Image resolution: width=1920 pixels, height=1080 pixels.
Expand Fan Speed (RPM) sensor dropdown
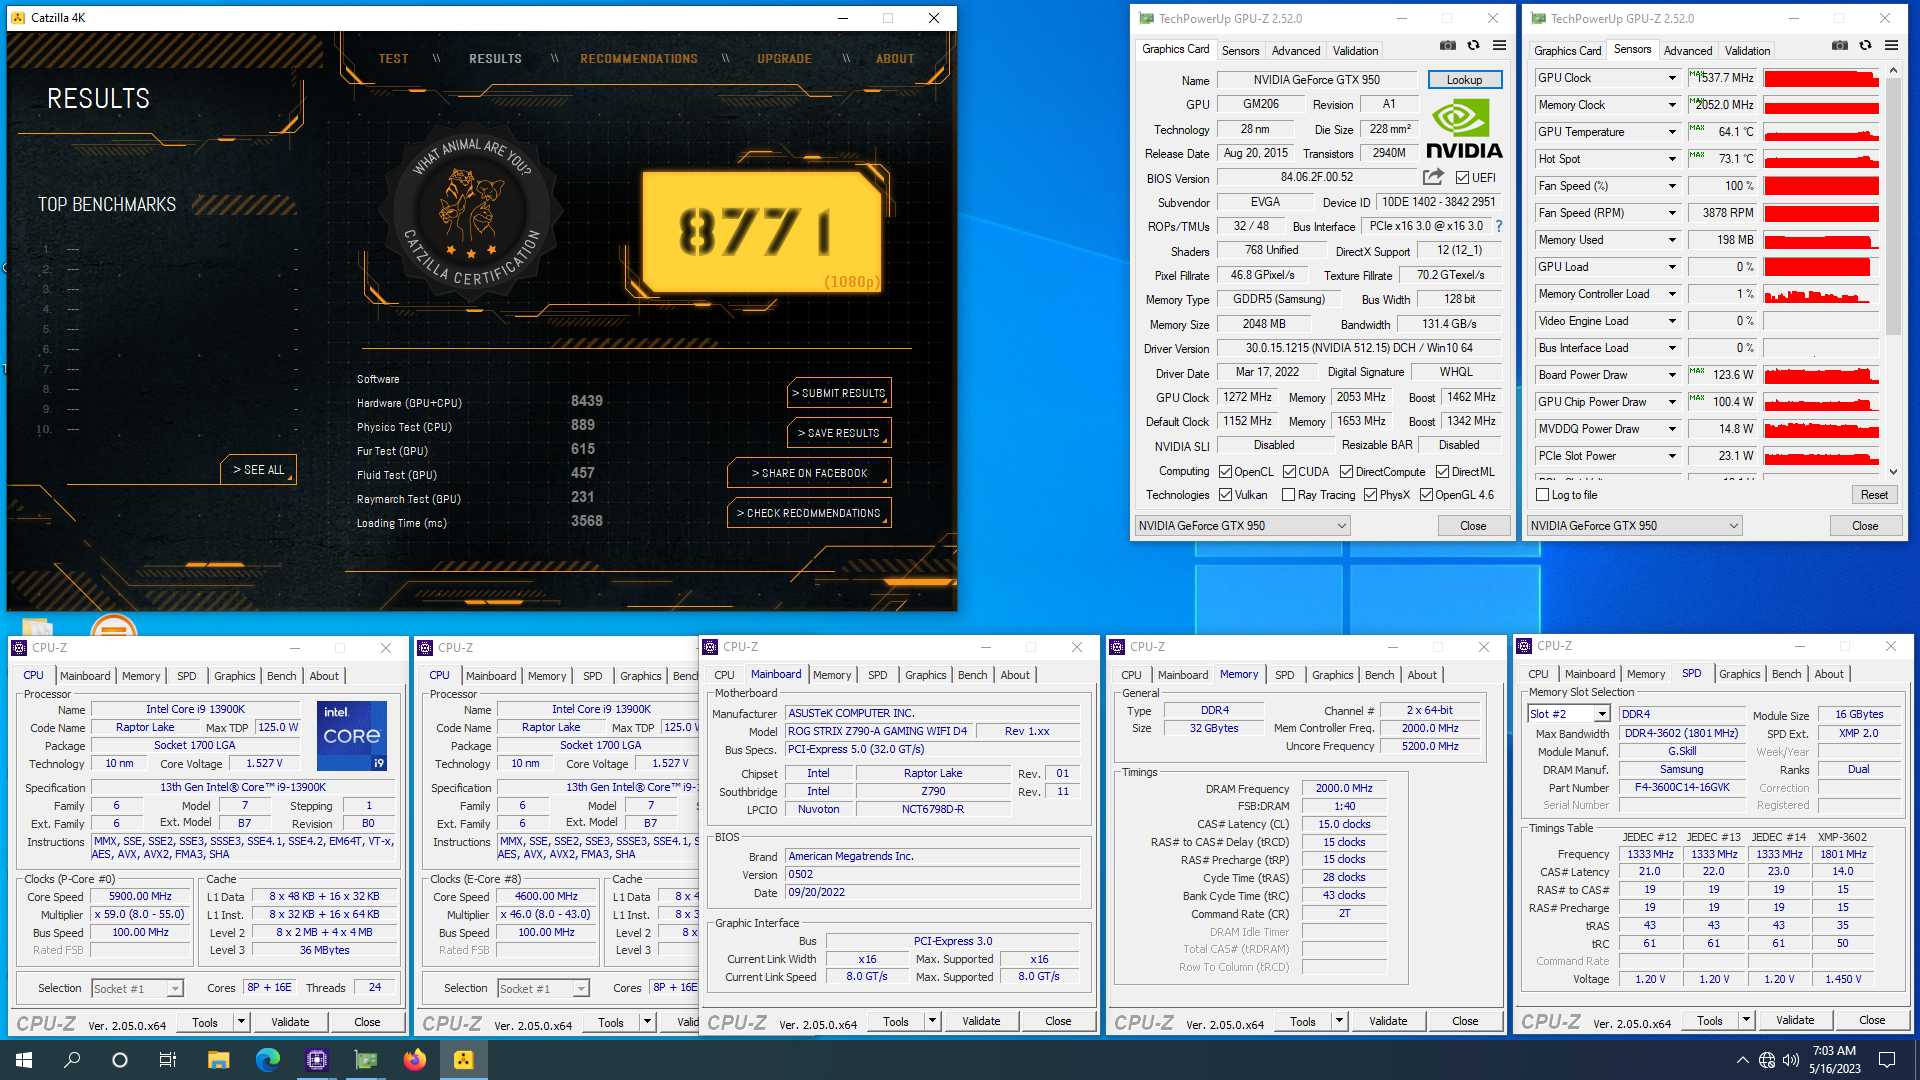coord(1671,213)
